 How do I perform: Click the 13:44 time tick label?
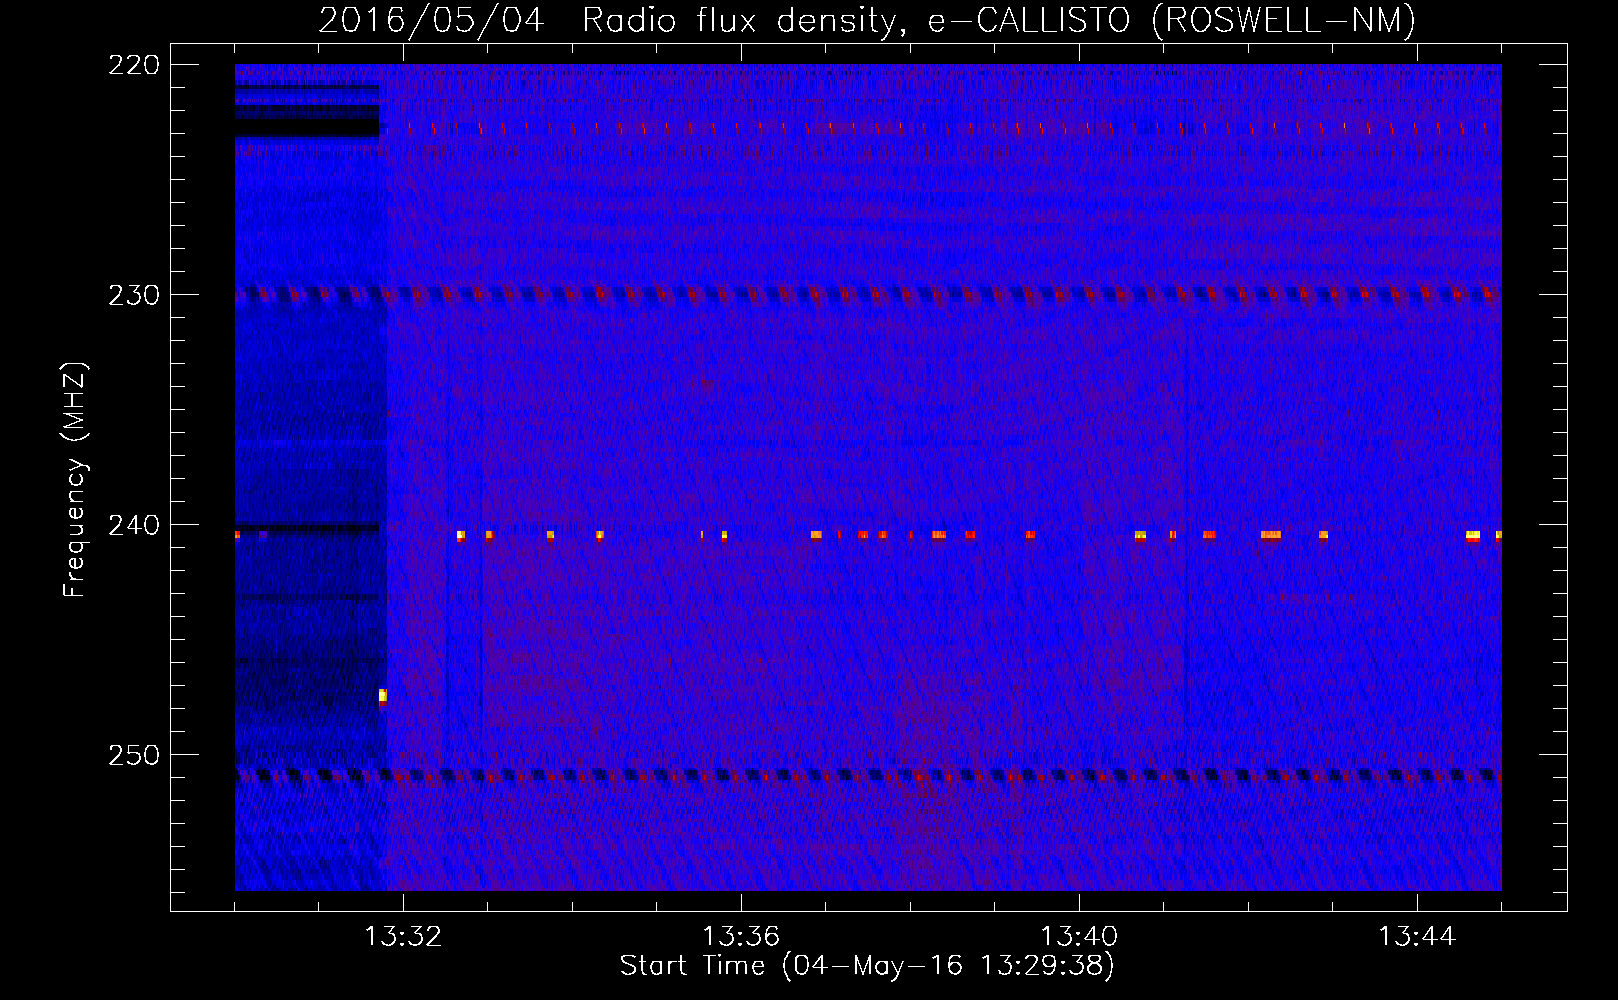click(x=1417, y=937)
